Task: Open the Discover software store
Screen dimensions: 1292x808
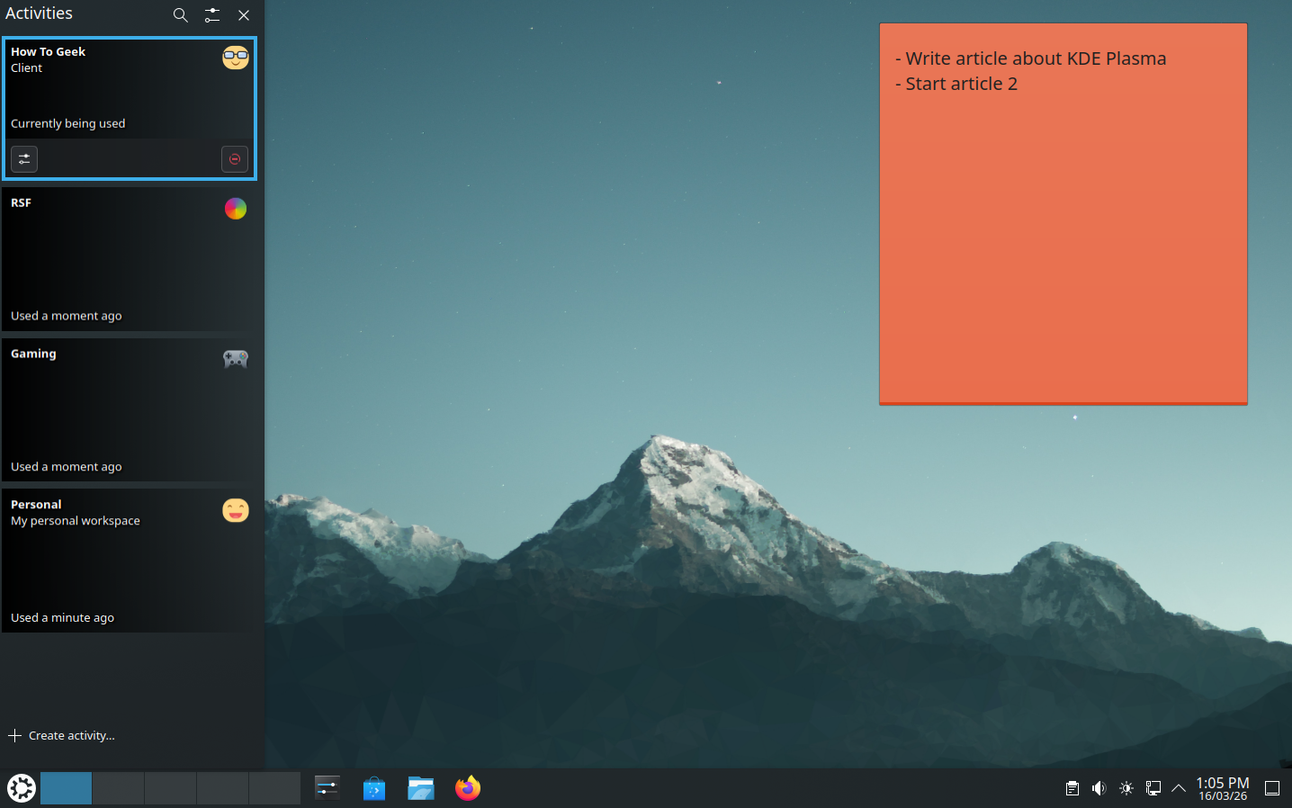Action: 374,788
